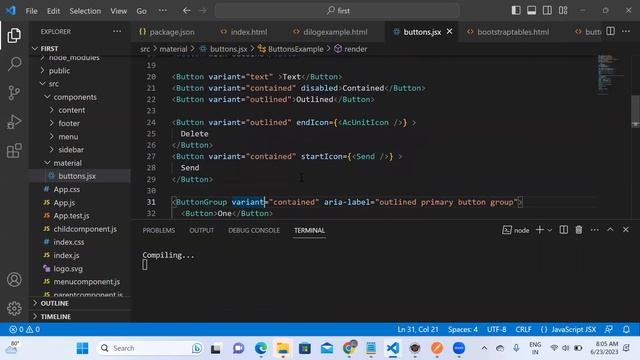Open Run and Debug view

(14, 122)
